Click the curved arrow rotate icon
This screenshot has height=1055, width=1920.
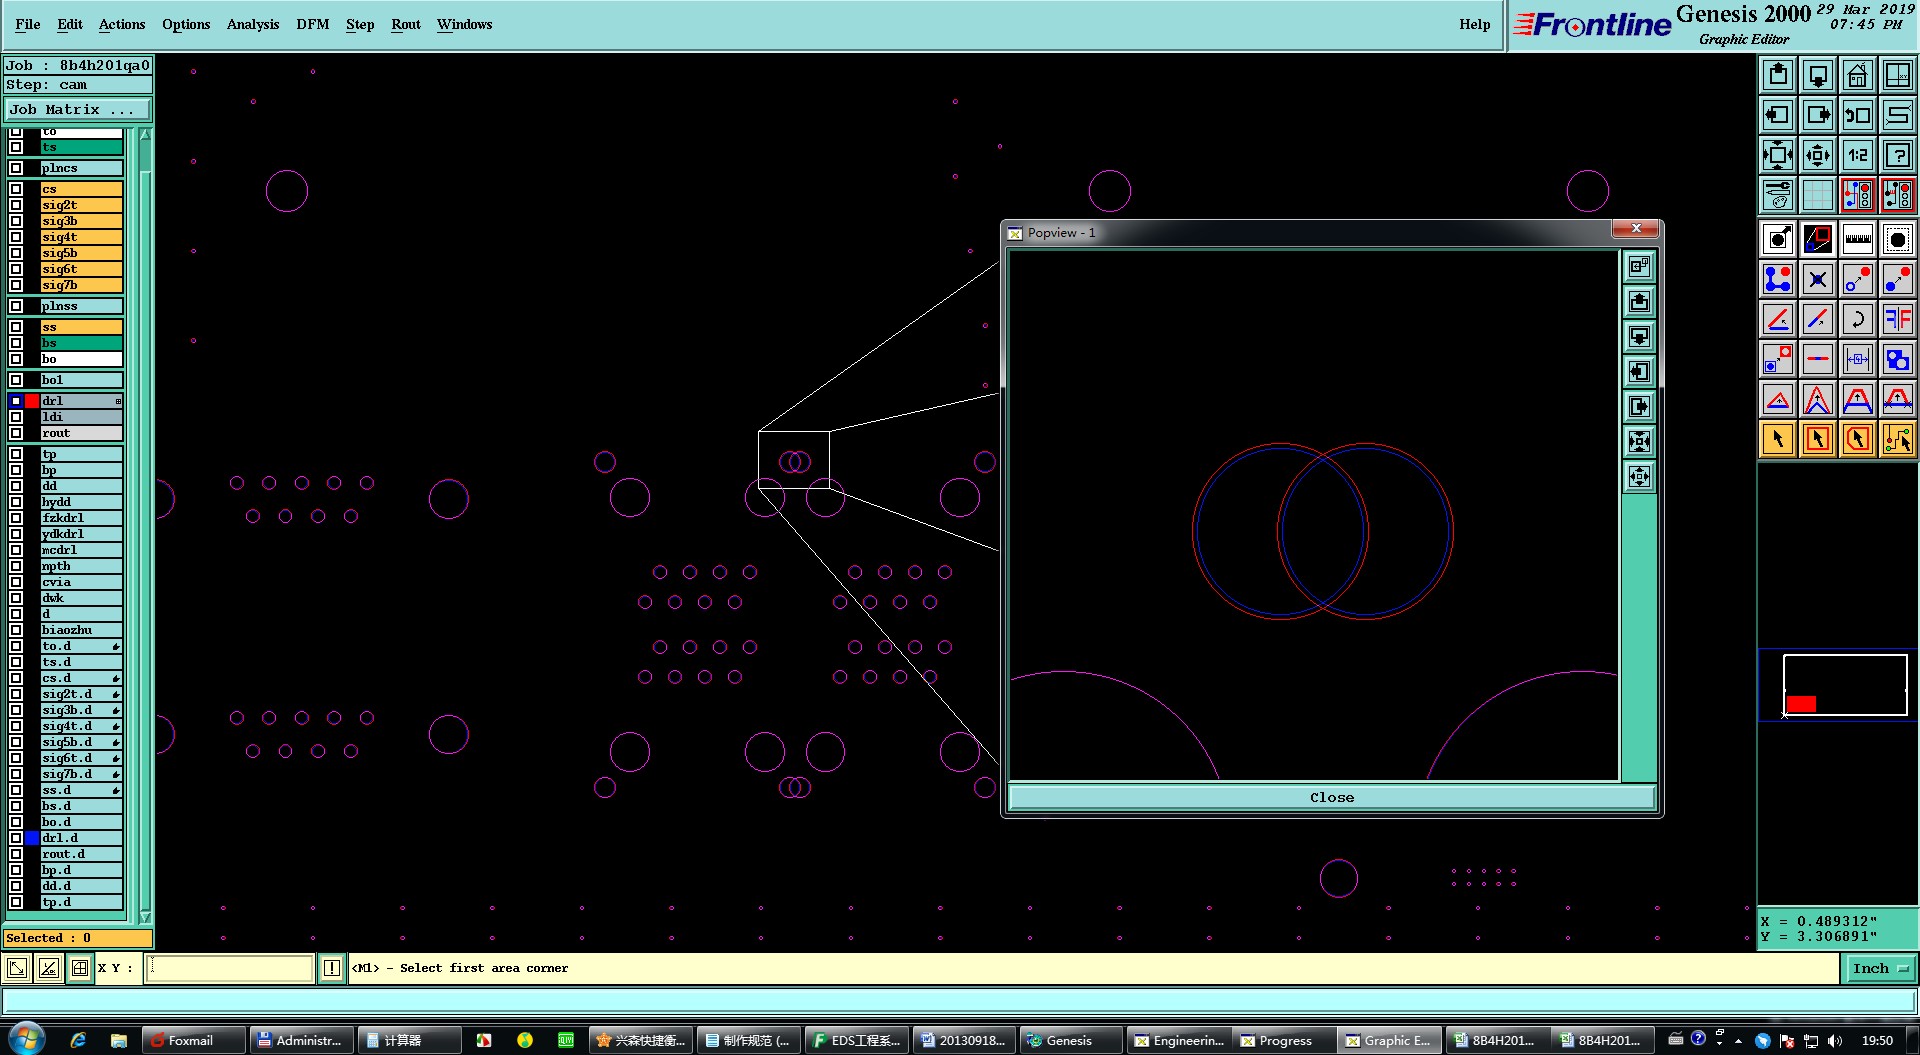pyautogui.click(x=1858, y=319)
